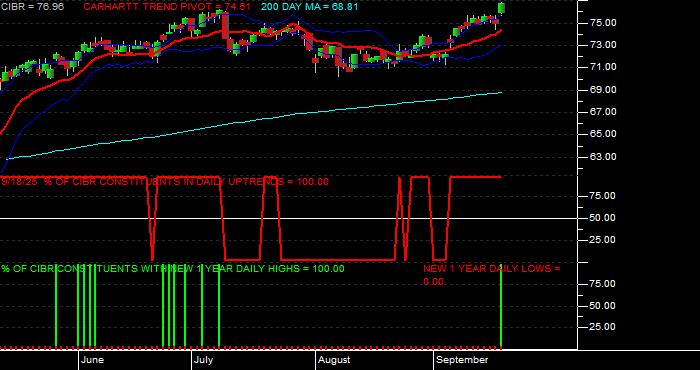Click the new 1 year daily highs label
Viewport: 700px width, 370px height.
pyautogui.click(x=173, y=269)
